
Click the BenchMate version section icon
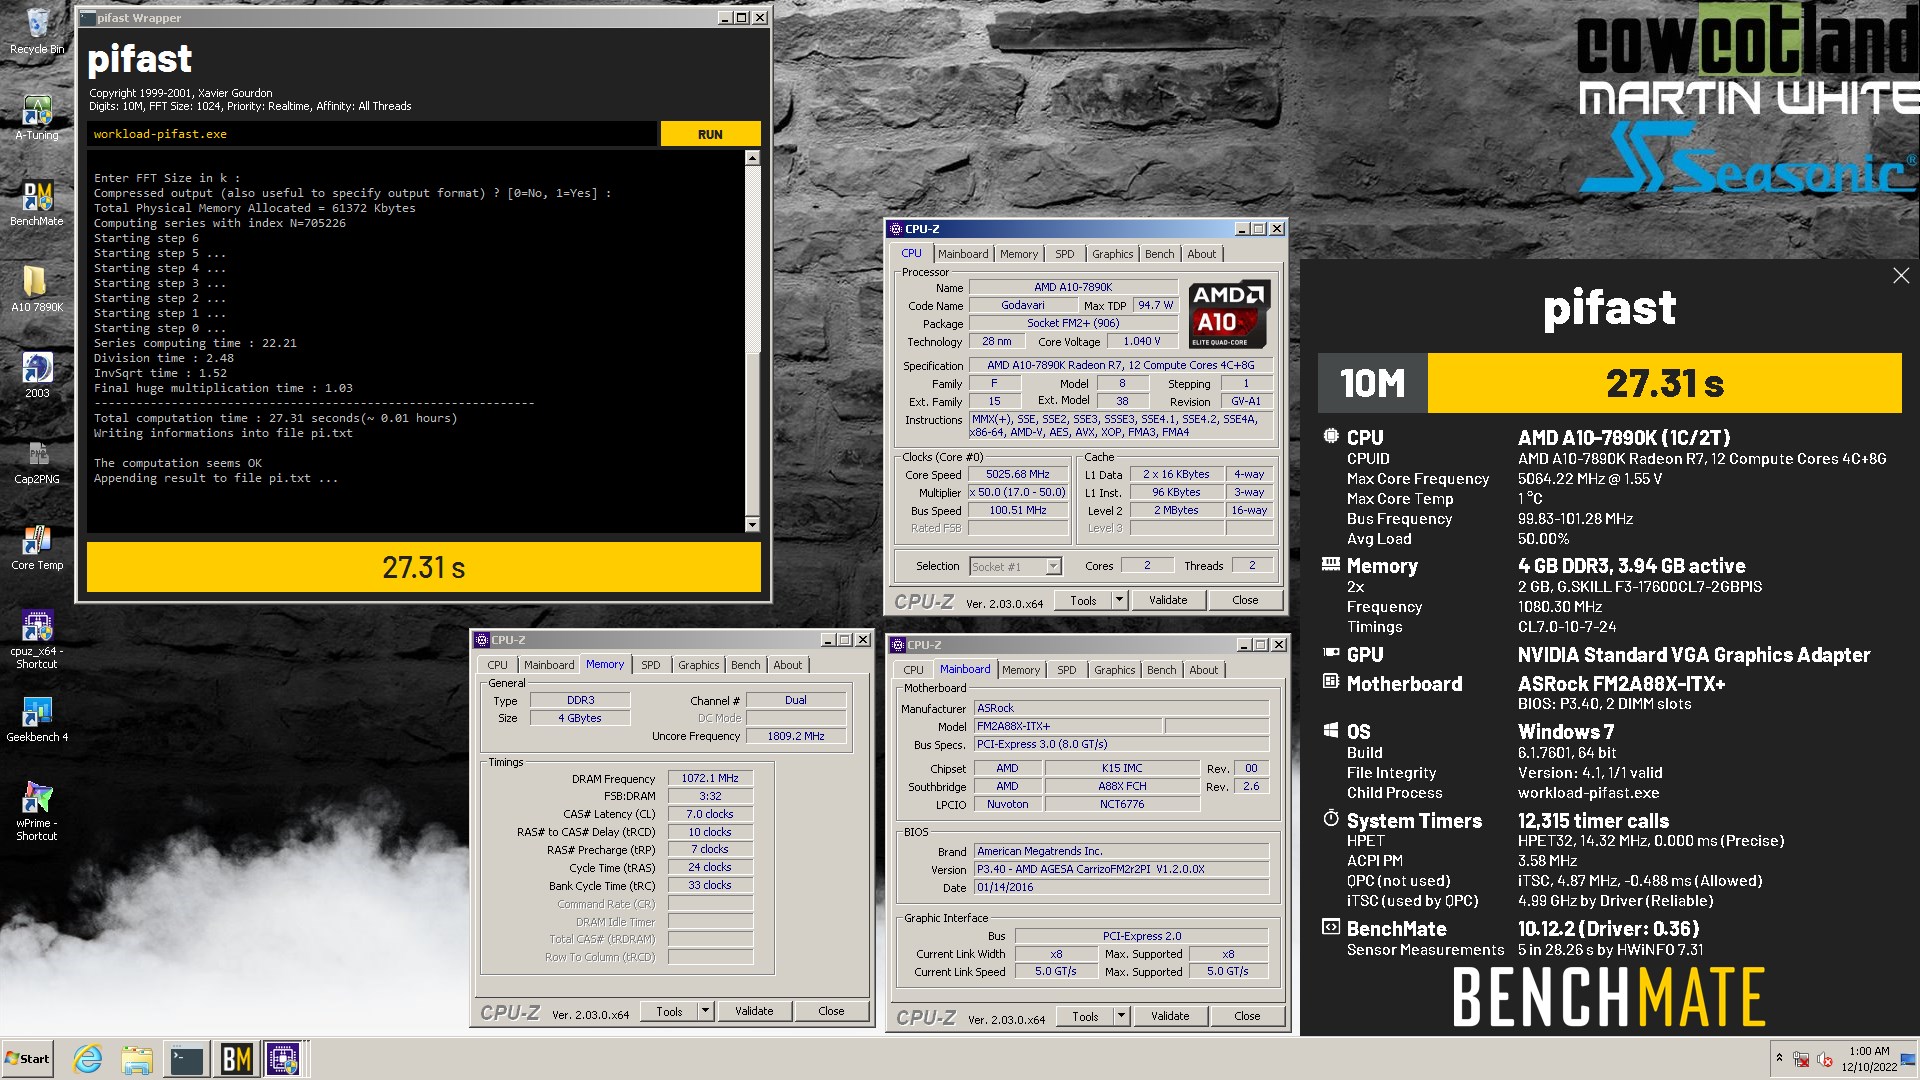coord(1331,927)
